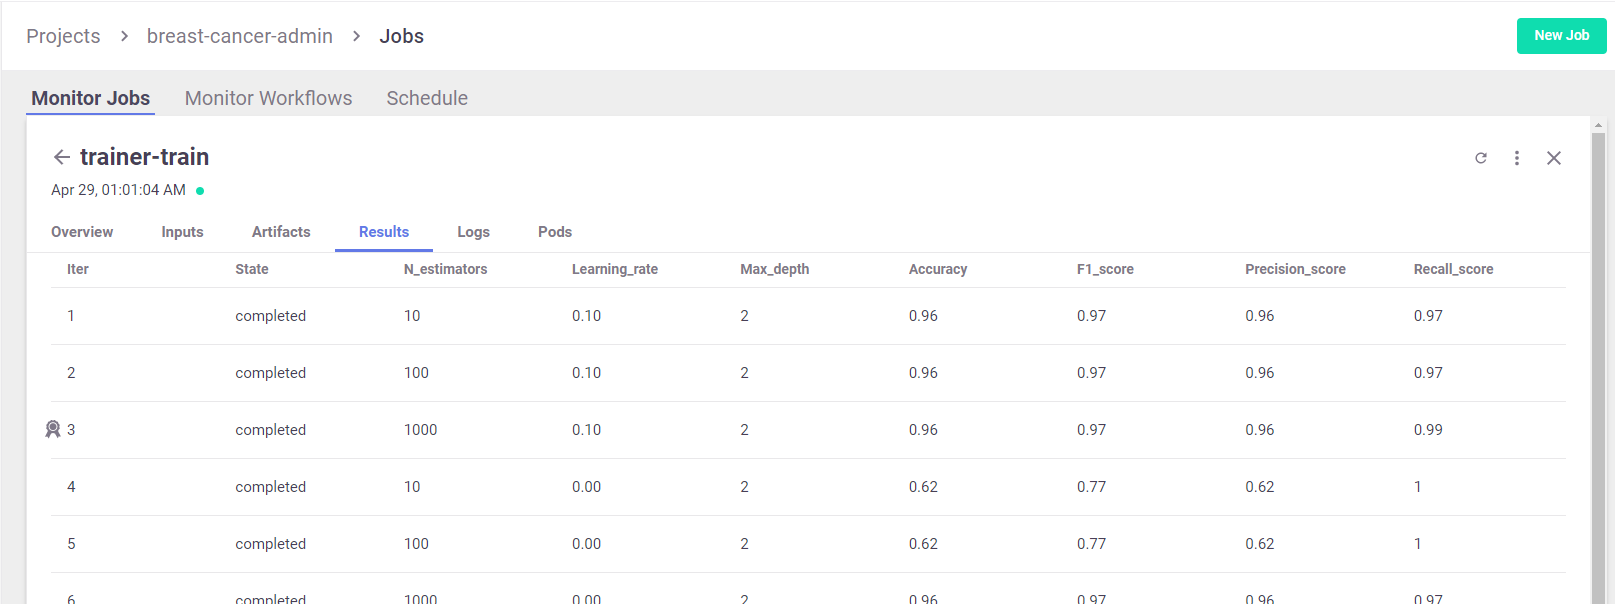Open the Artifacts tab
Image resolution: width=1615 pixels, height=604 pixels.
281,232
